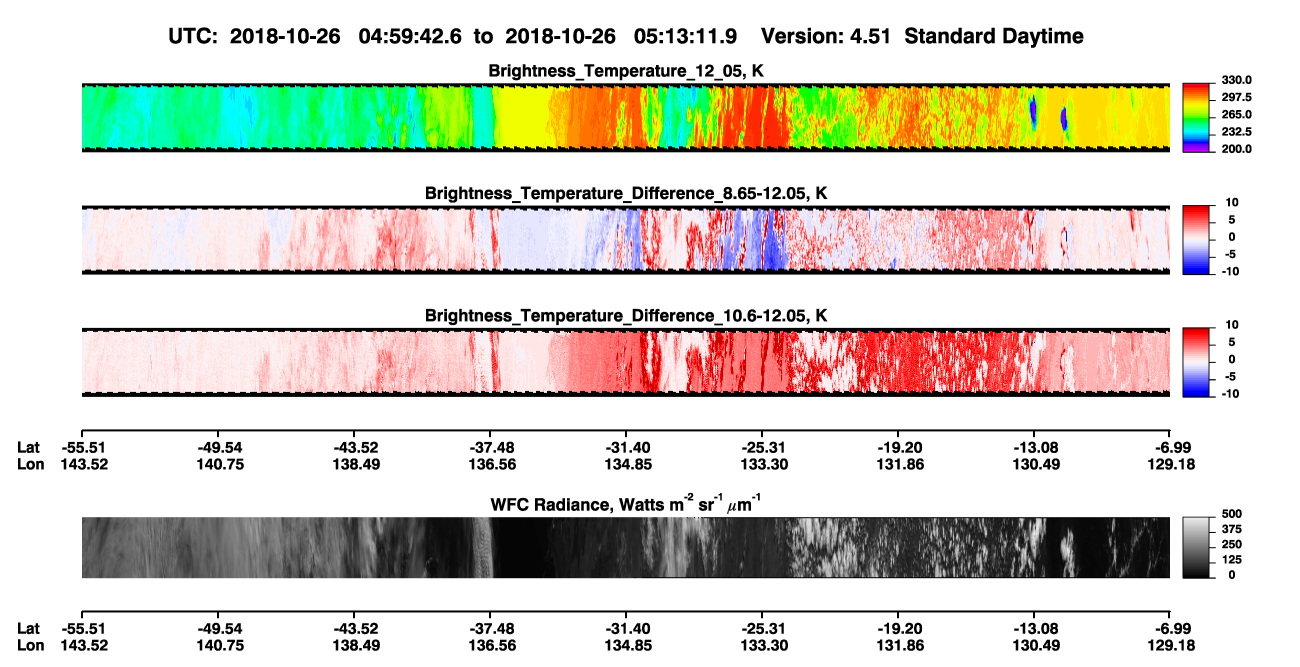Viewport: 1300px width, 667px height.
Task: Click the title 'Brightness_Temperature_12_05, K'
Action: click(625, 70)
